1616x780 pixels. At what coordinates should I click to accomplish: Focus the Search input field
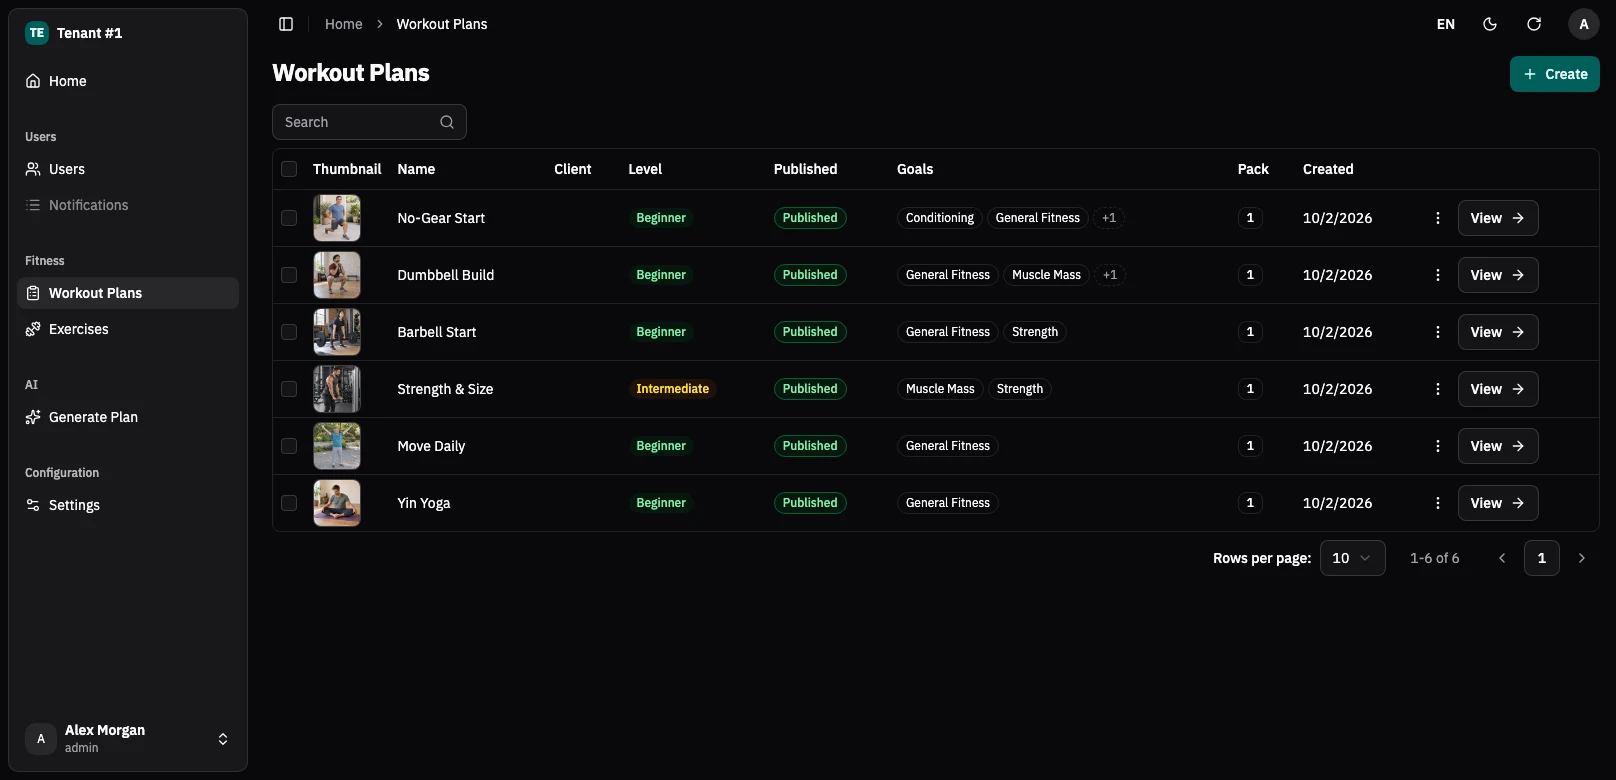[x=369, y=122]
